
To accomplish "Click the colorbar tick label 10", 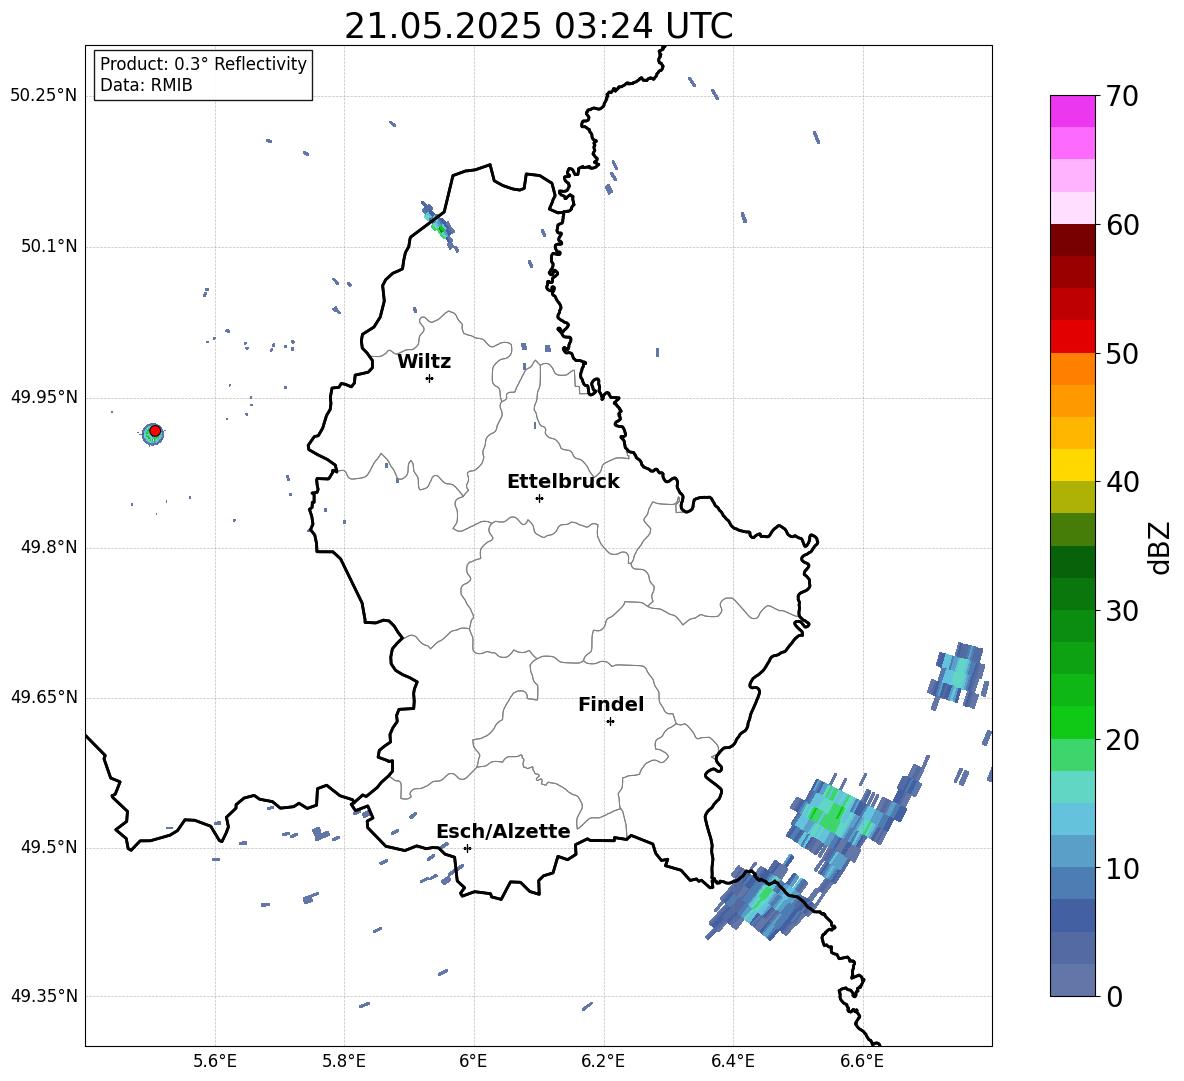I will click(x=1122, y=868).
